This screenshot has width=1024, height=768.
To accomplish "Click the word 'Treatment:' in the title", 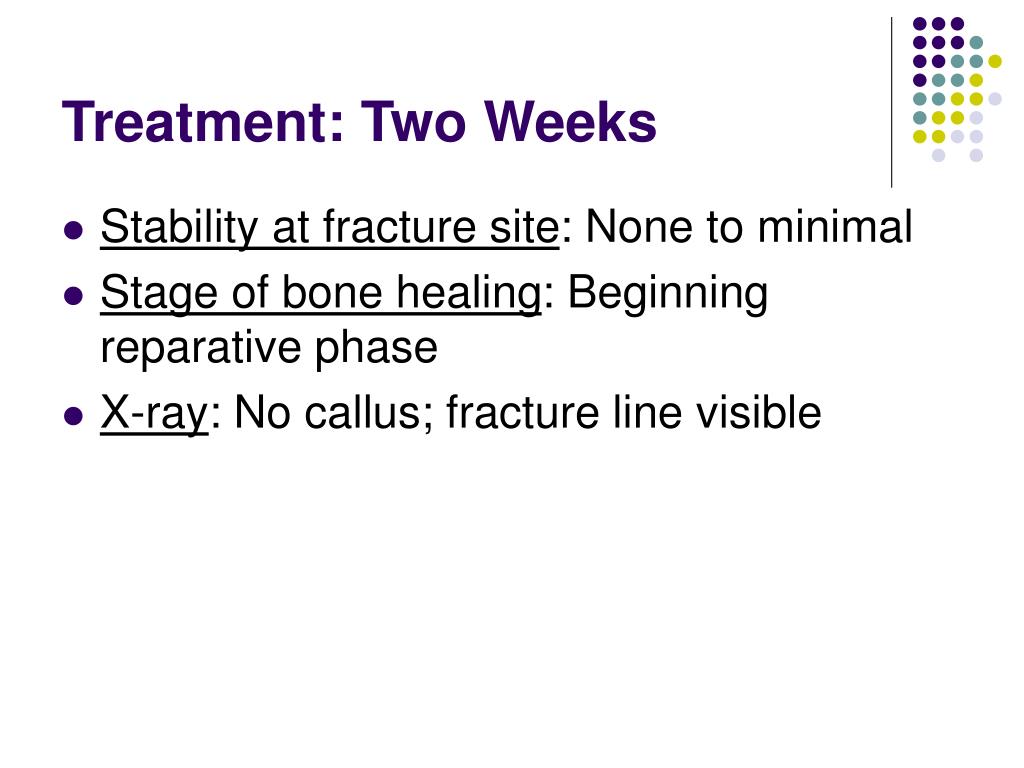I will 203,122.
